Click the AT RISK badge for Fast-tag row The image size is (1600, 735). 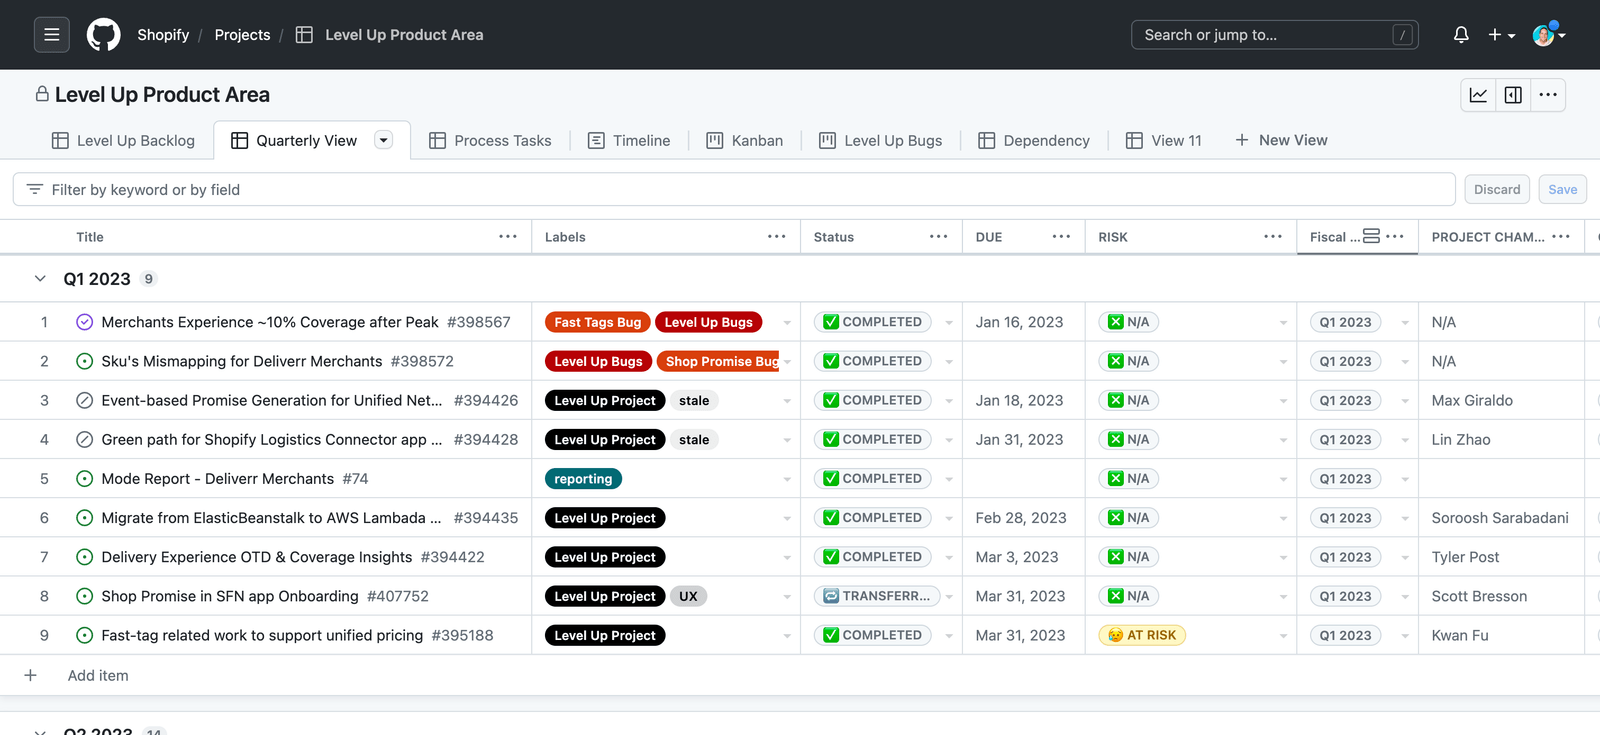[x=1142, y=635]
